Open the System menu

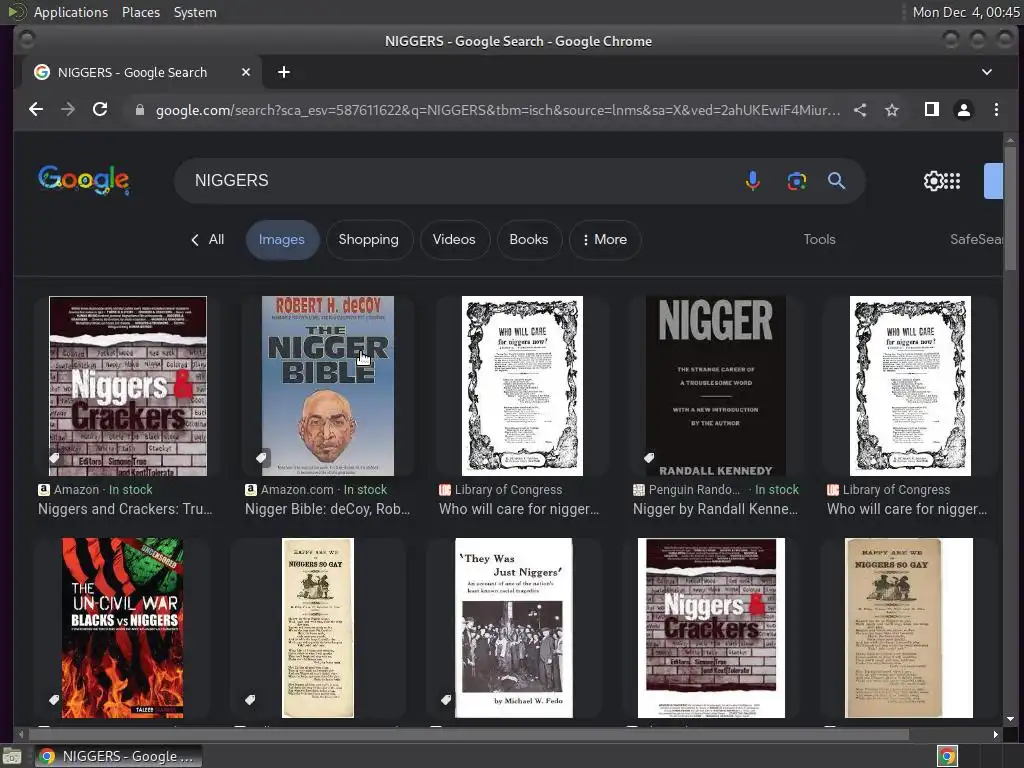[x=195, y=12]
